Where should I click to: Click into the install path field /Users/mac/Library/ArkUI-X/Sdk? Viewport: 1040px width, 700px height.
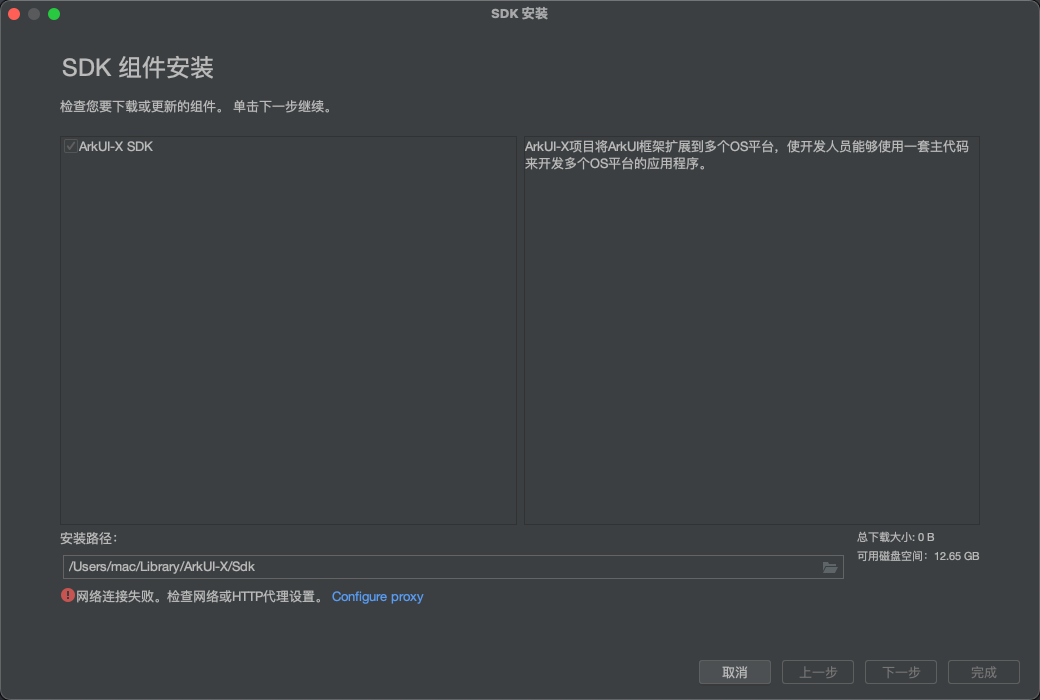point(453,567)
